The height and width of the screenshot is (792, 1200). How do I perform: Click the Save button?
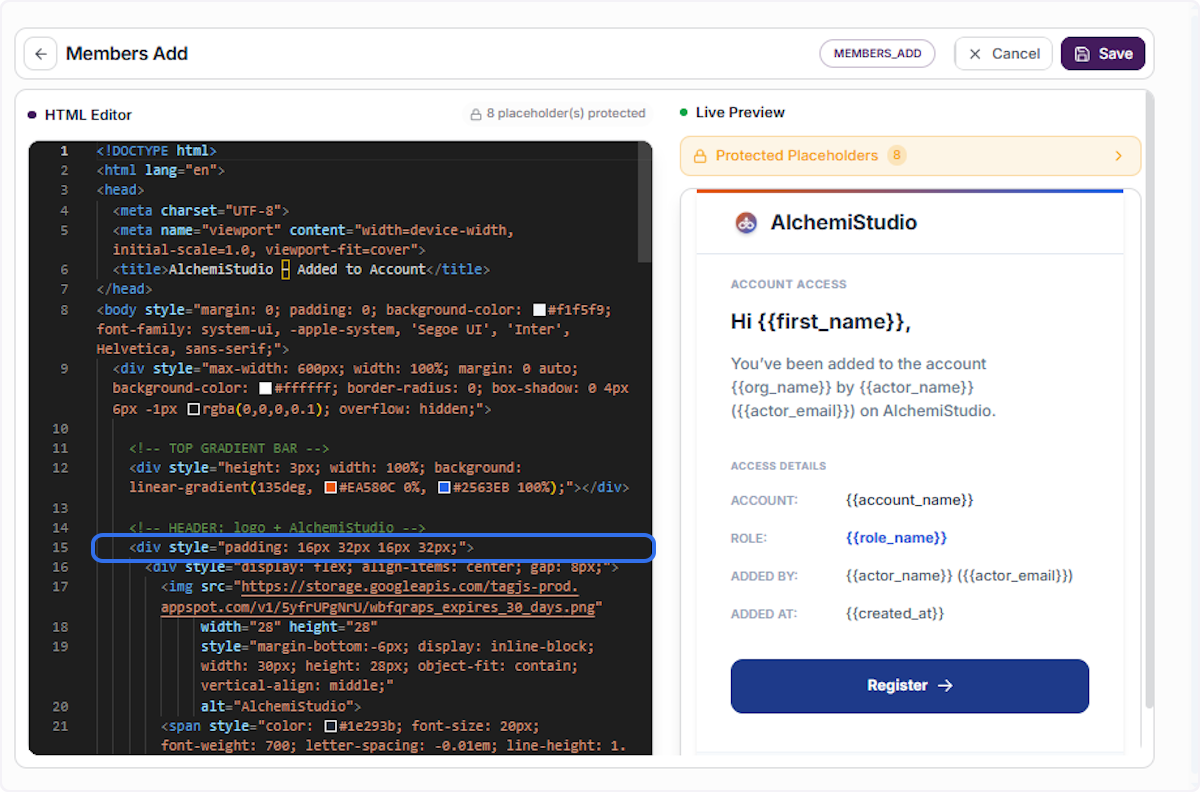[x=1103, y=54]
